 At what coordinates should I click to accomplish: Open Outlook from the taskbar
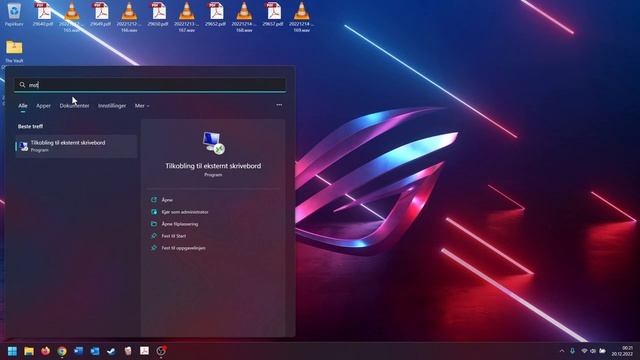(95, 351)
